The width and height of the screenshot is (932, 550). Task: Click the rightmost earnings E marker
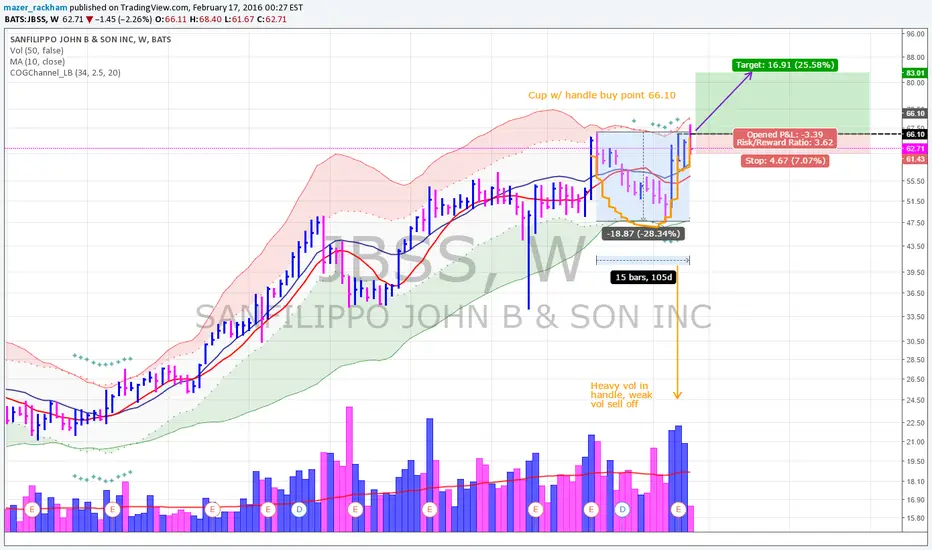[678, 510]
